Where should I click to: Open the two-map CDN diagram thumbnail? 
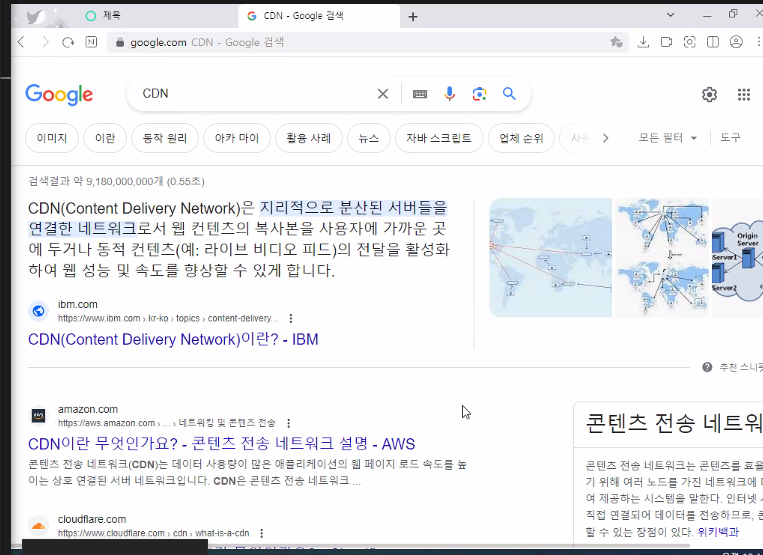(x=662, y=258)
